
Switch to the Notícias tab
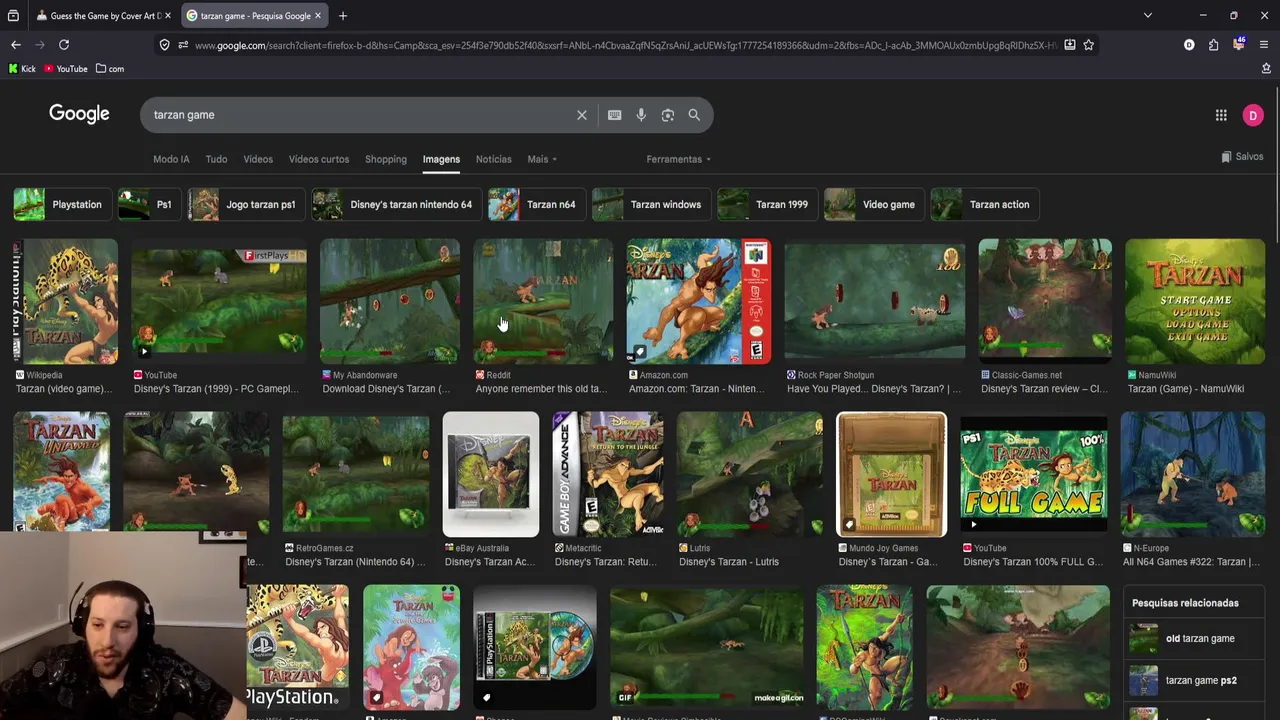point(493,159)
